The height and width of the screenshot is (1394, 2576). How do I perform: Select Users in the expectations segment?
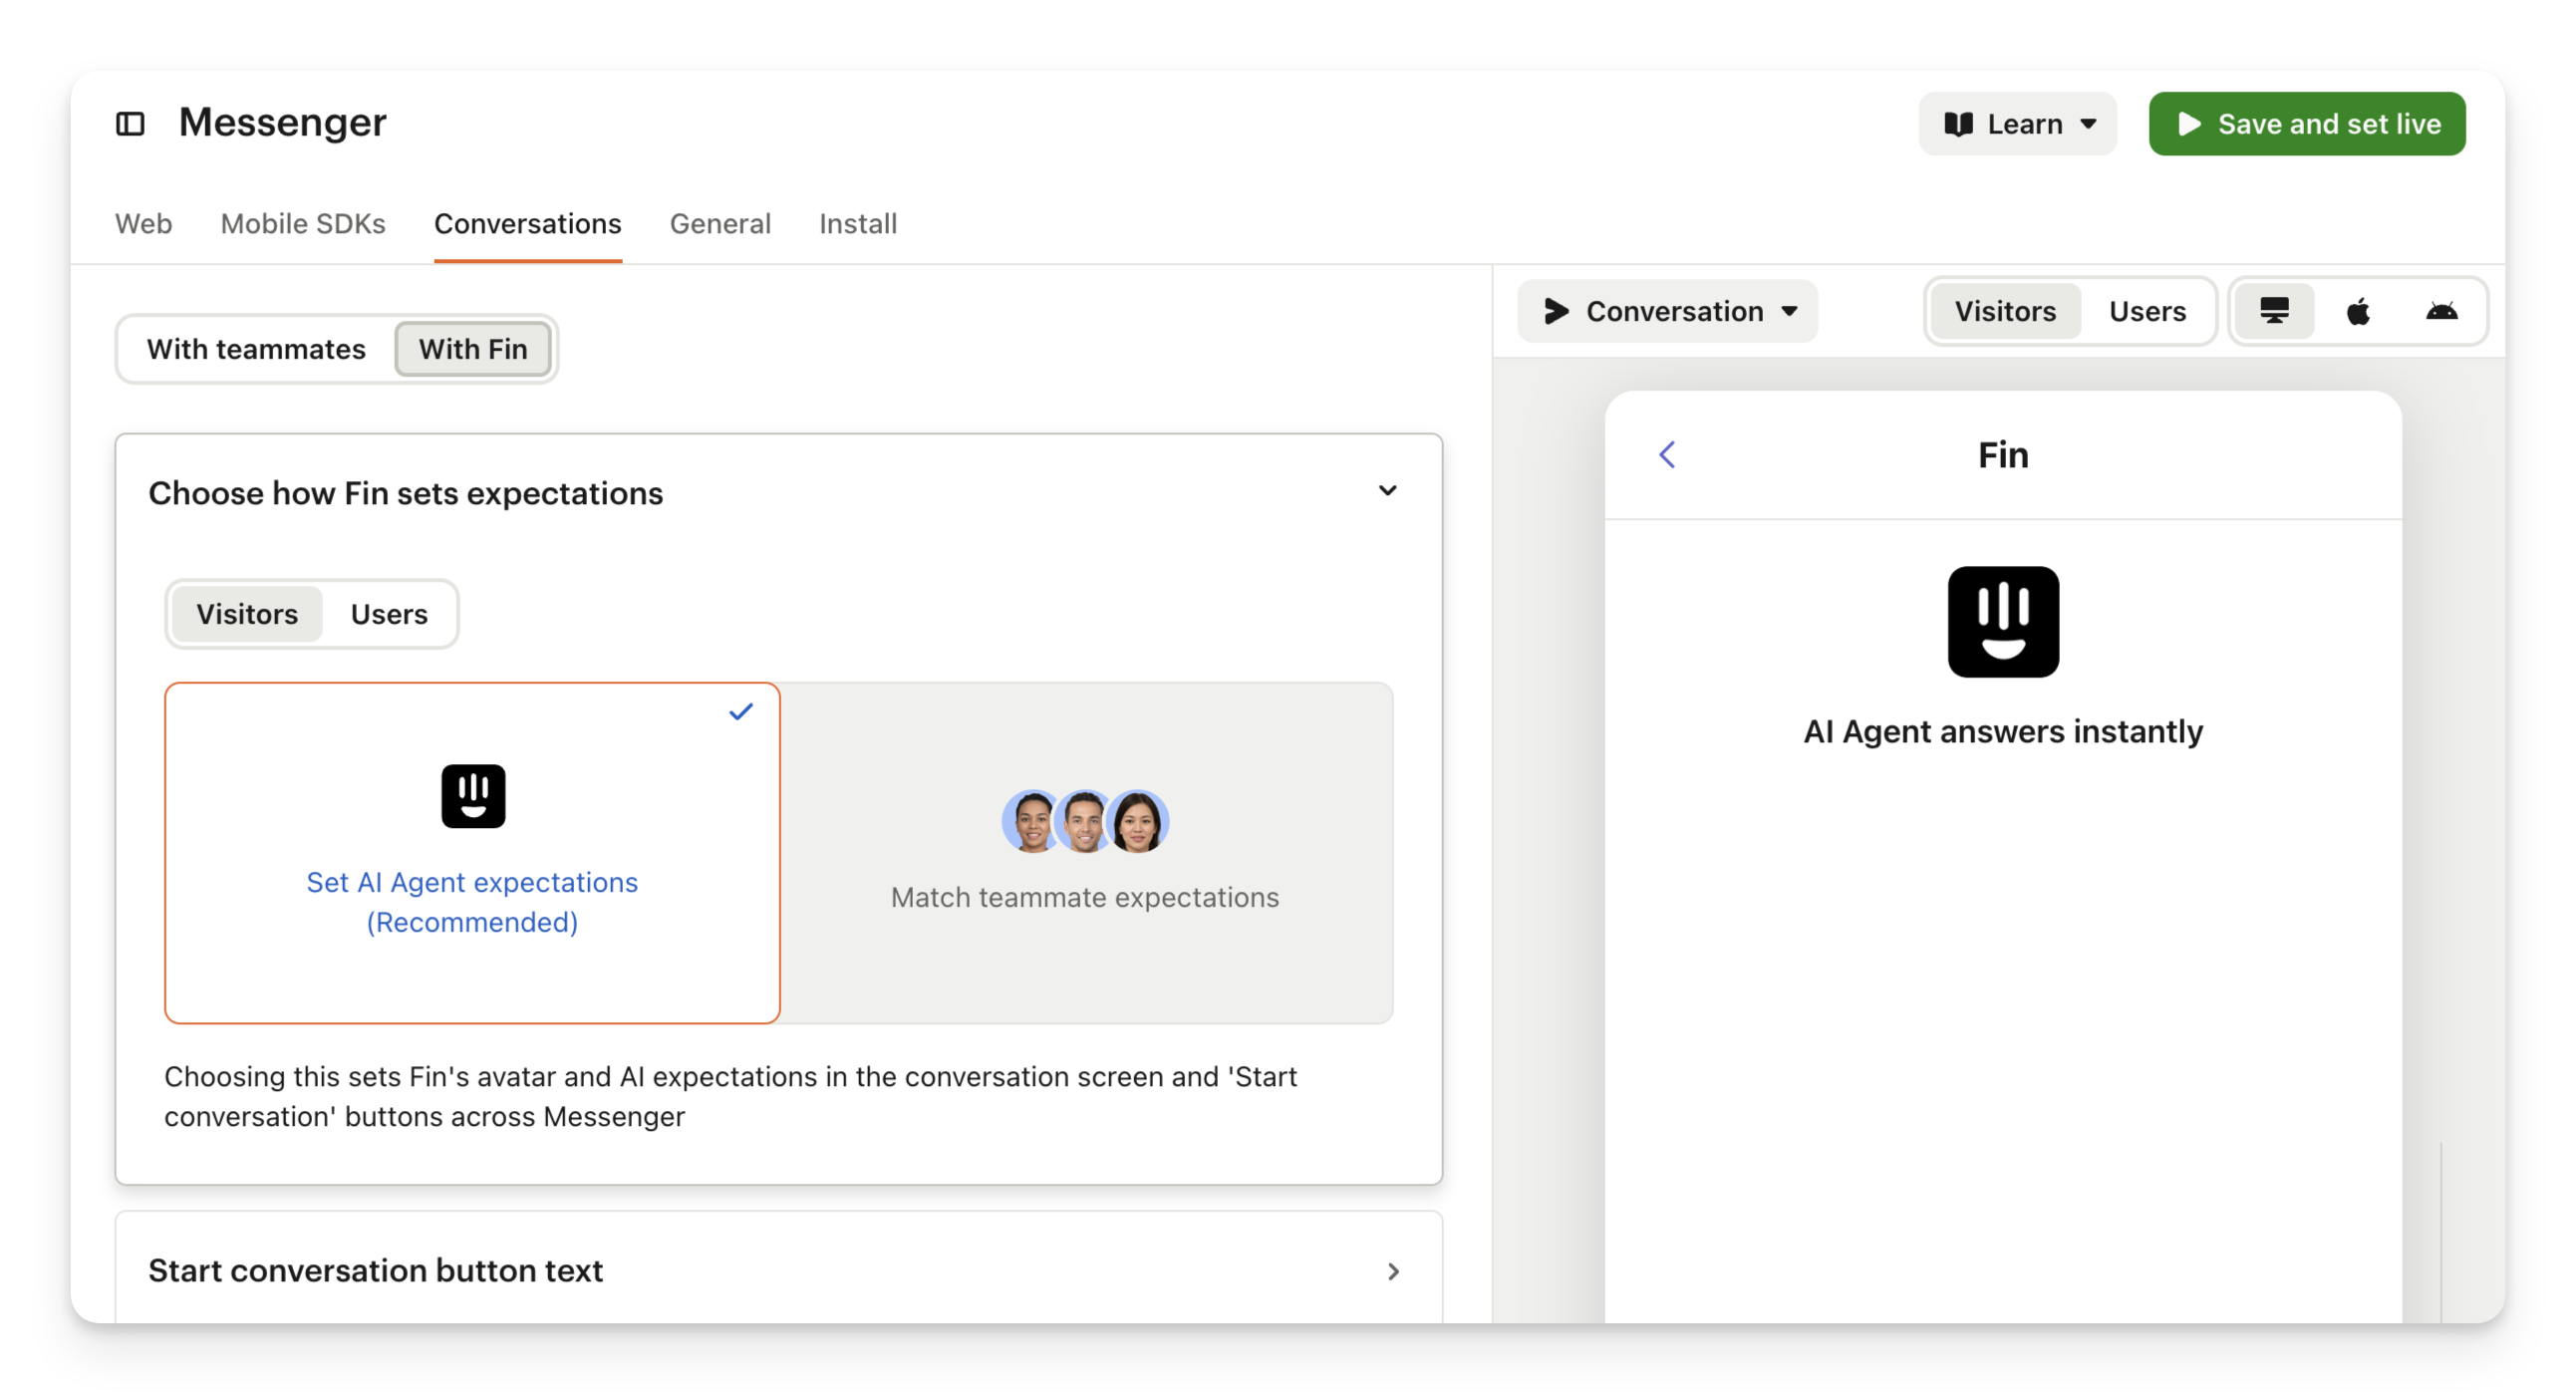tap(389, 614)
